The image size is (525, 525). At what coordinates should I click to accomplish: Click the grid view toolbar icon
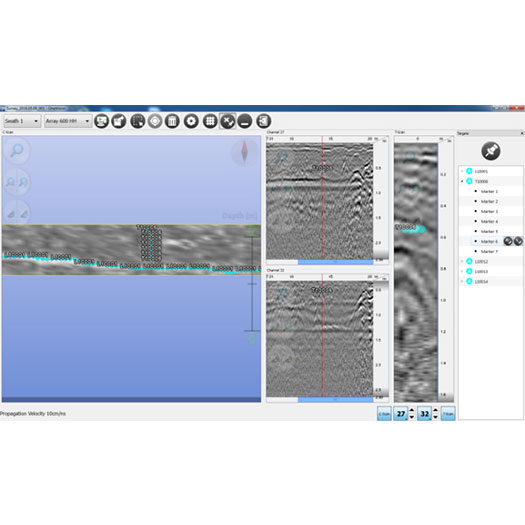[210, 121]
